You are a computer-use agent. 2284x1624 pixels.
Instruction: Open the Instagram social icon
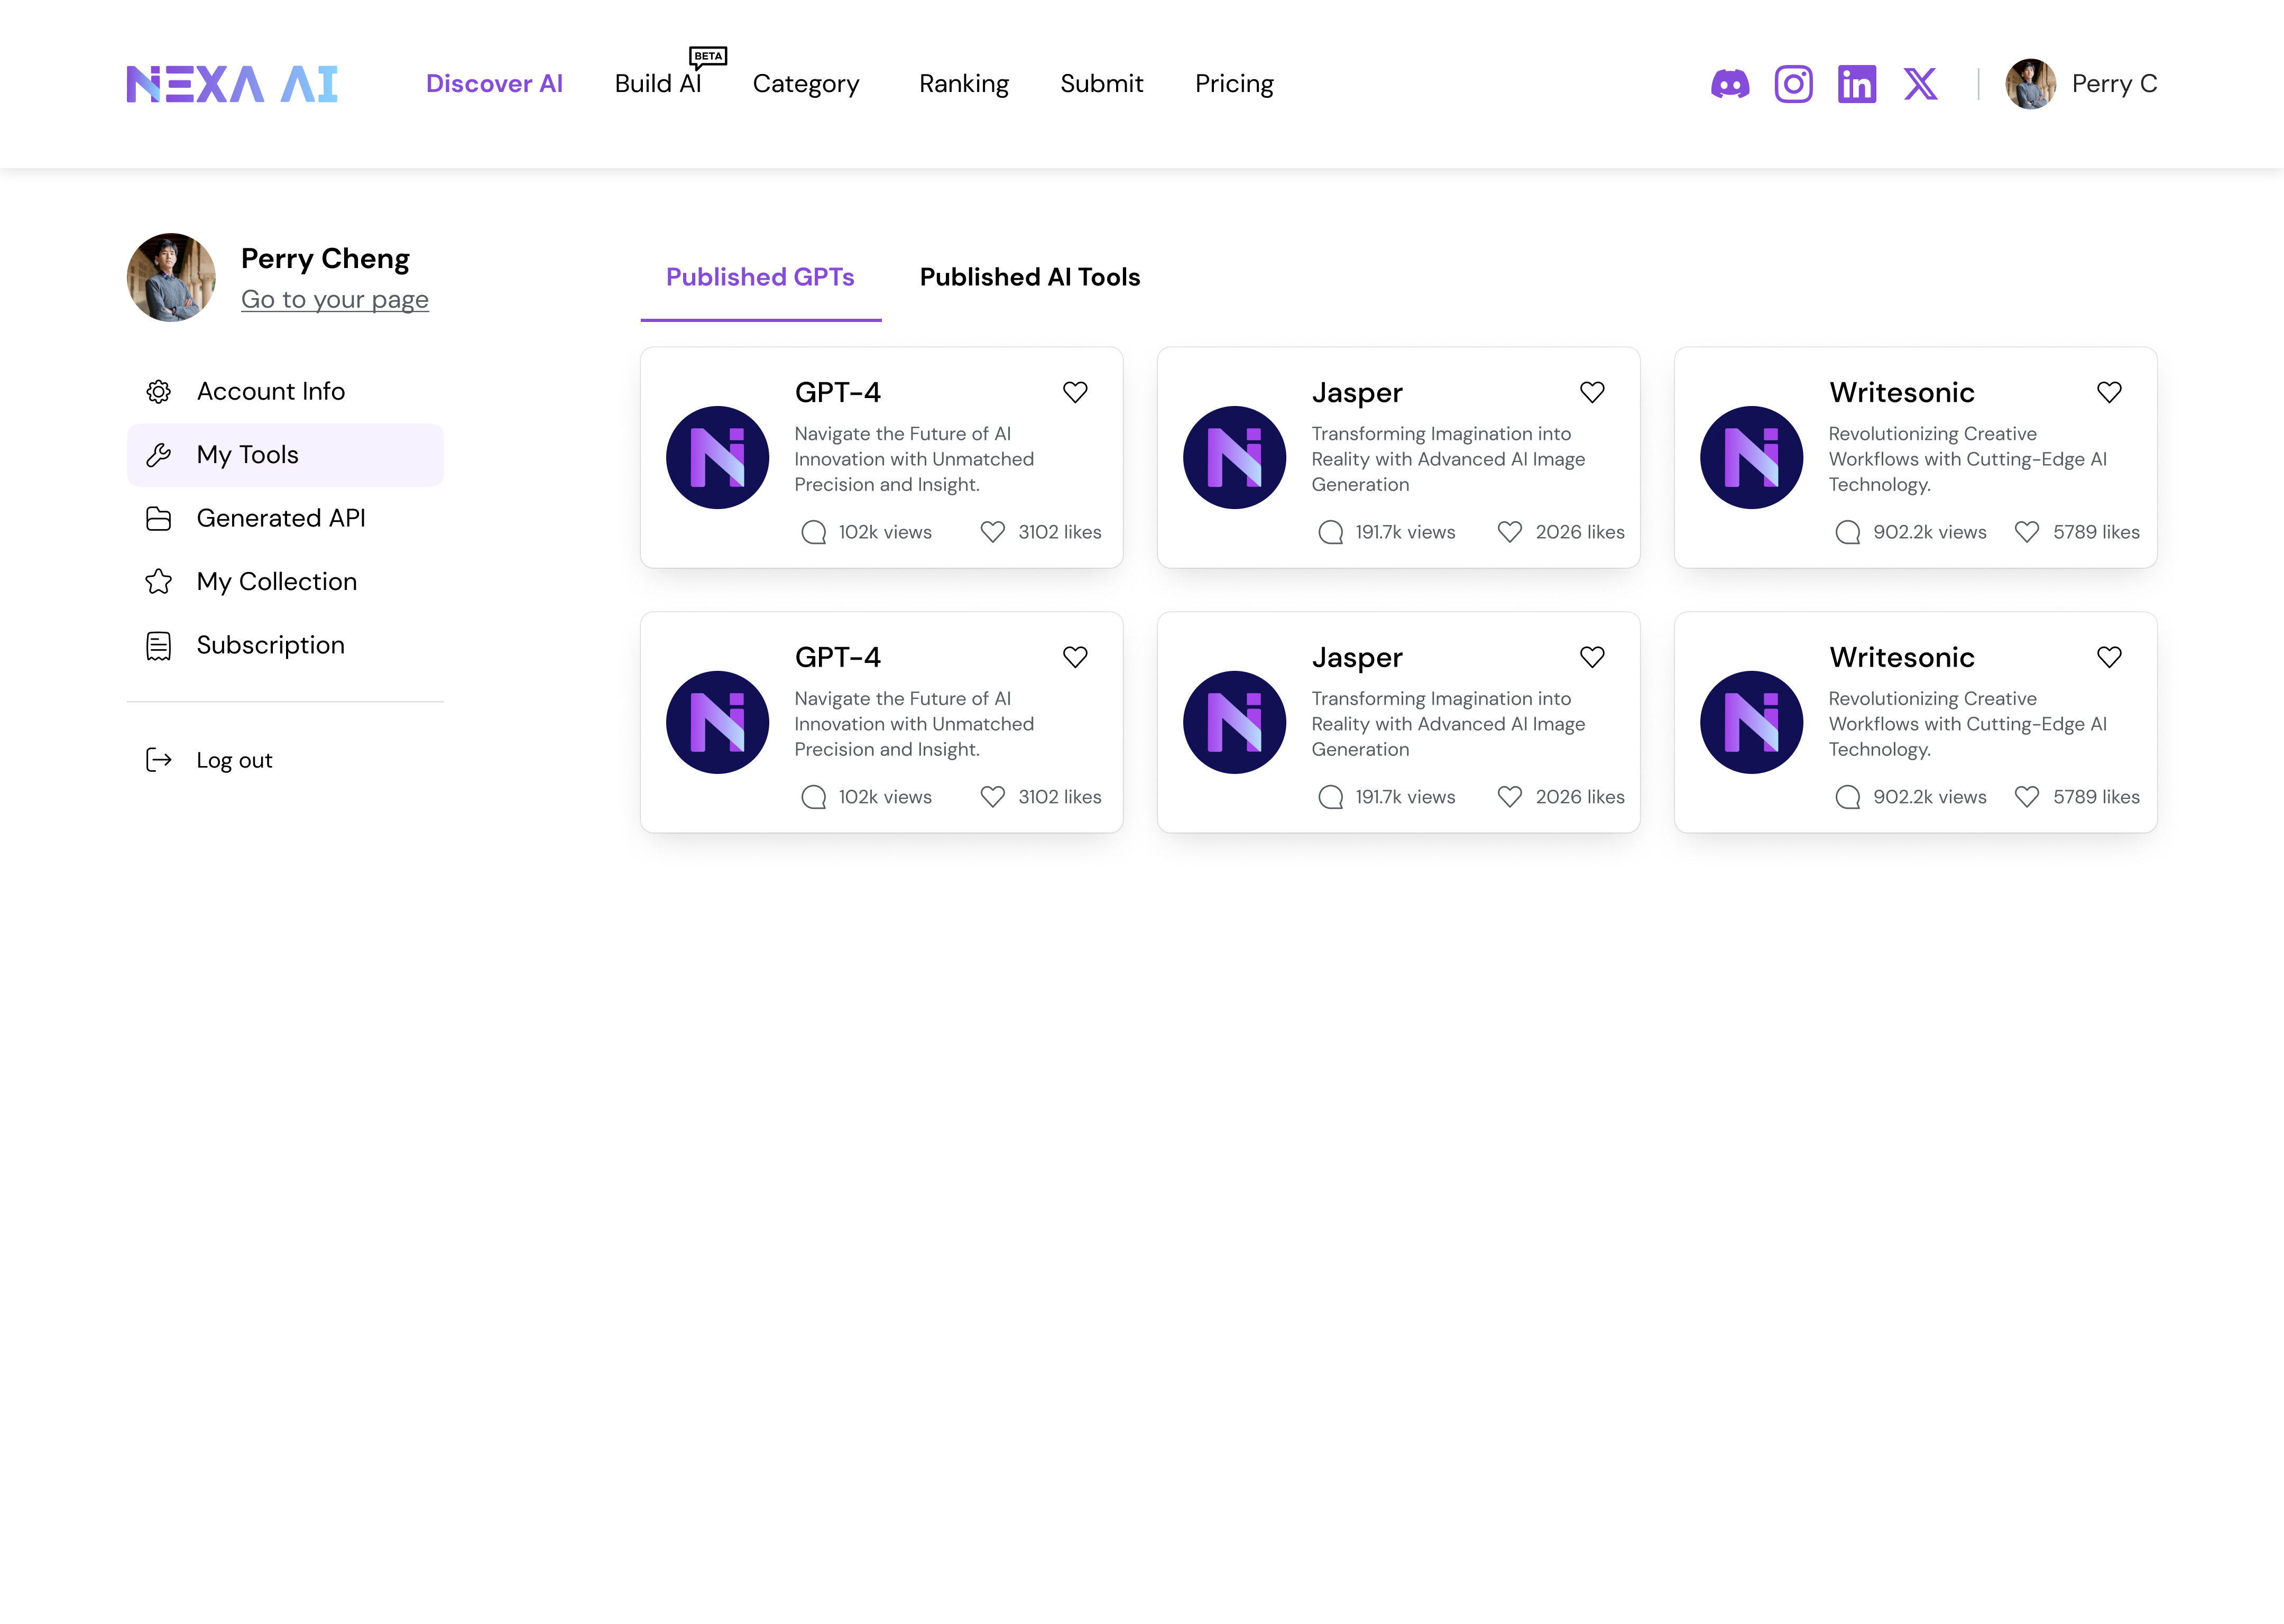[x=1793, y=84]
